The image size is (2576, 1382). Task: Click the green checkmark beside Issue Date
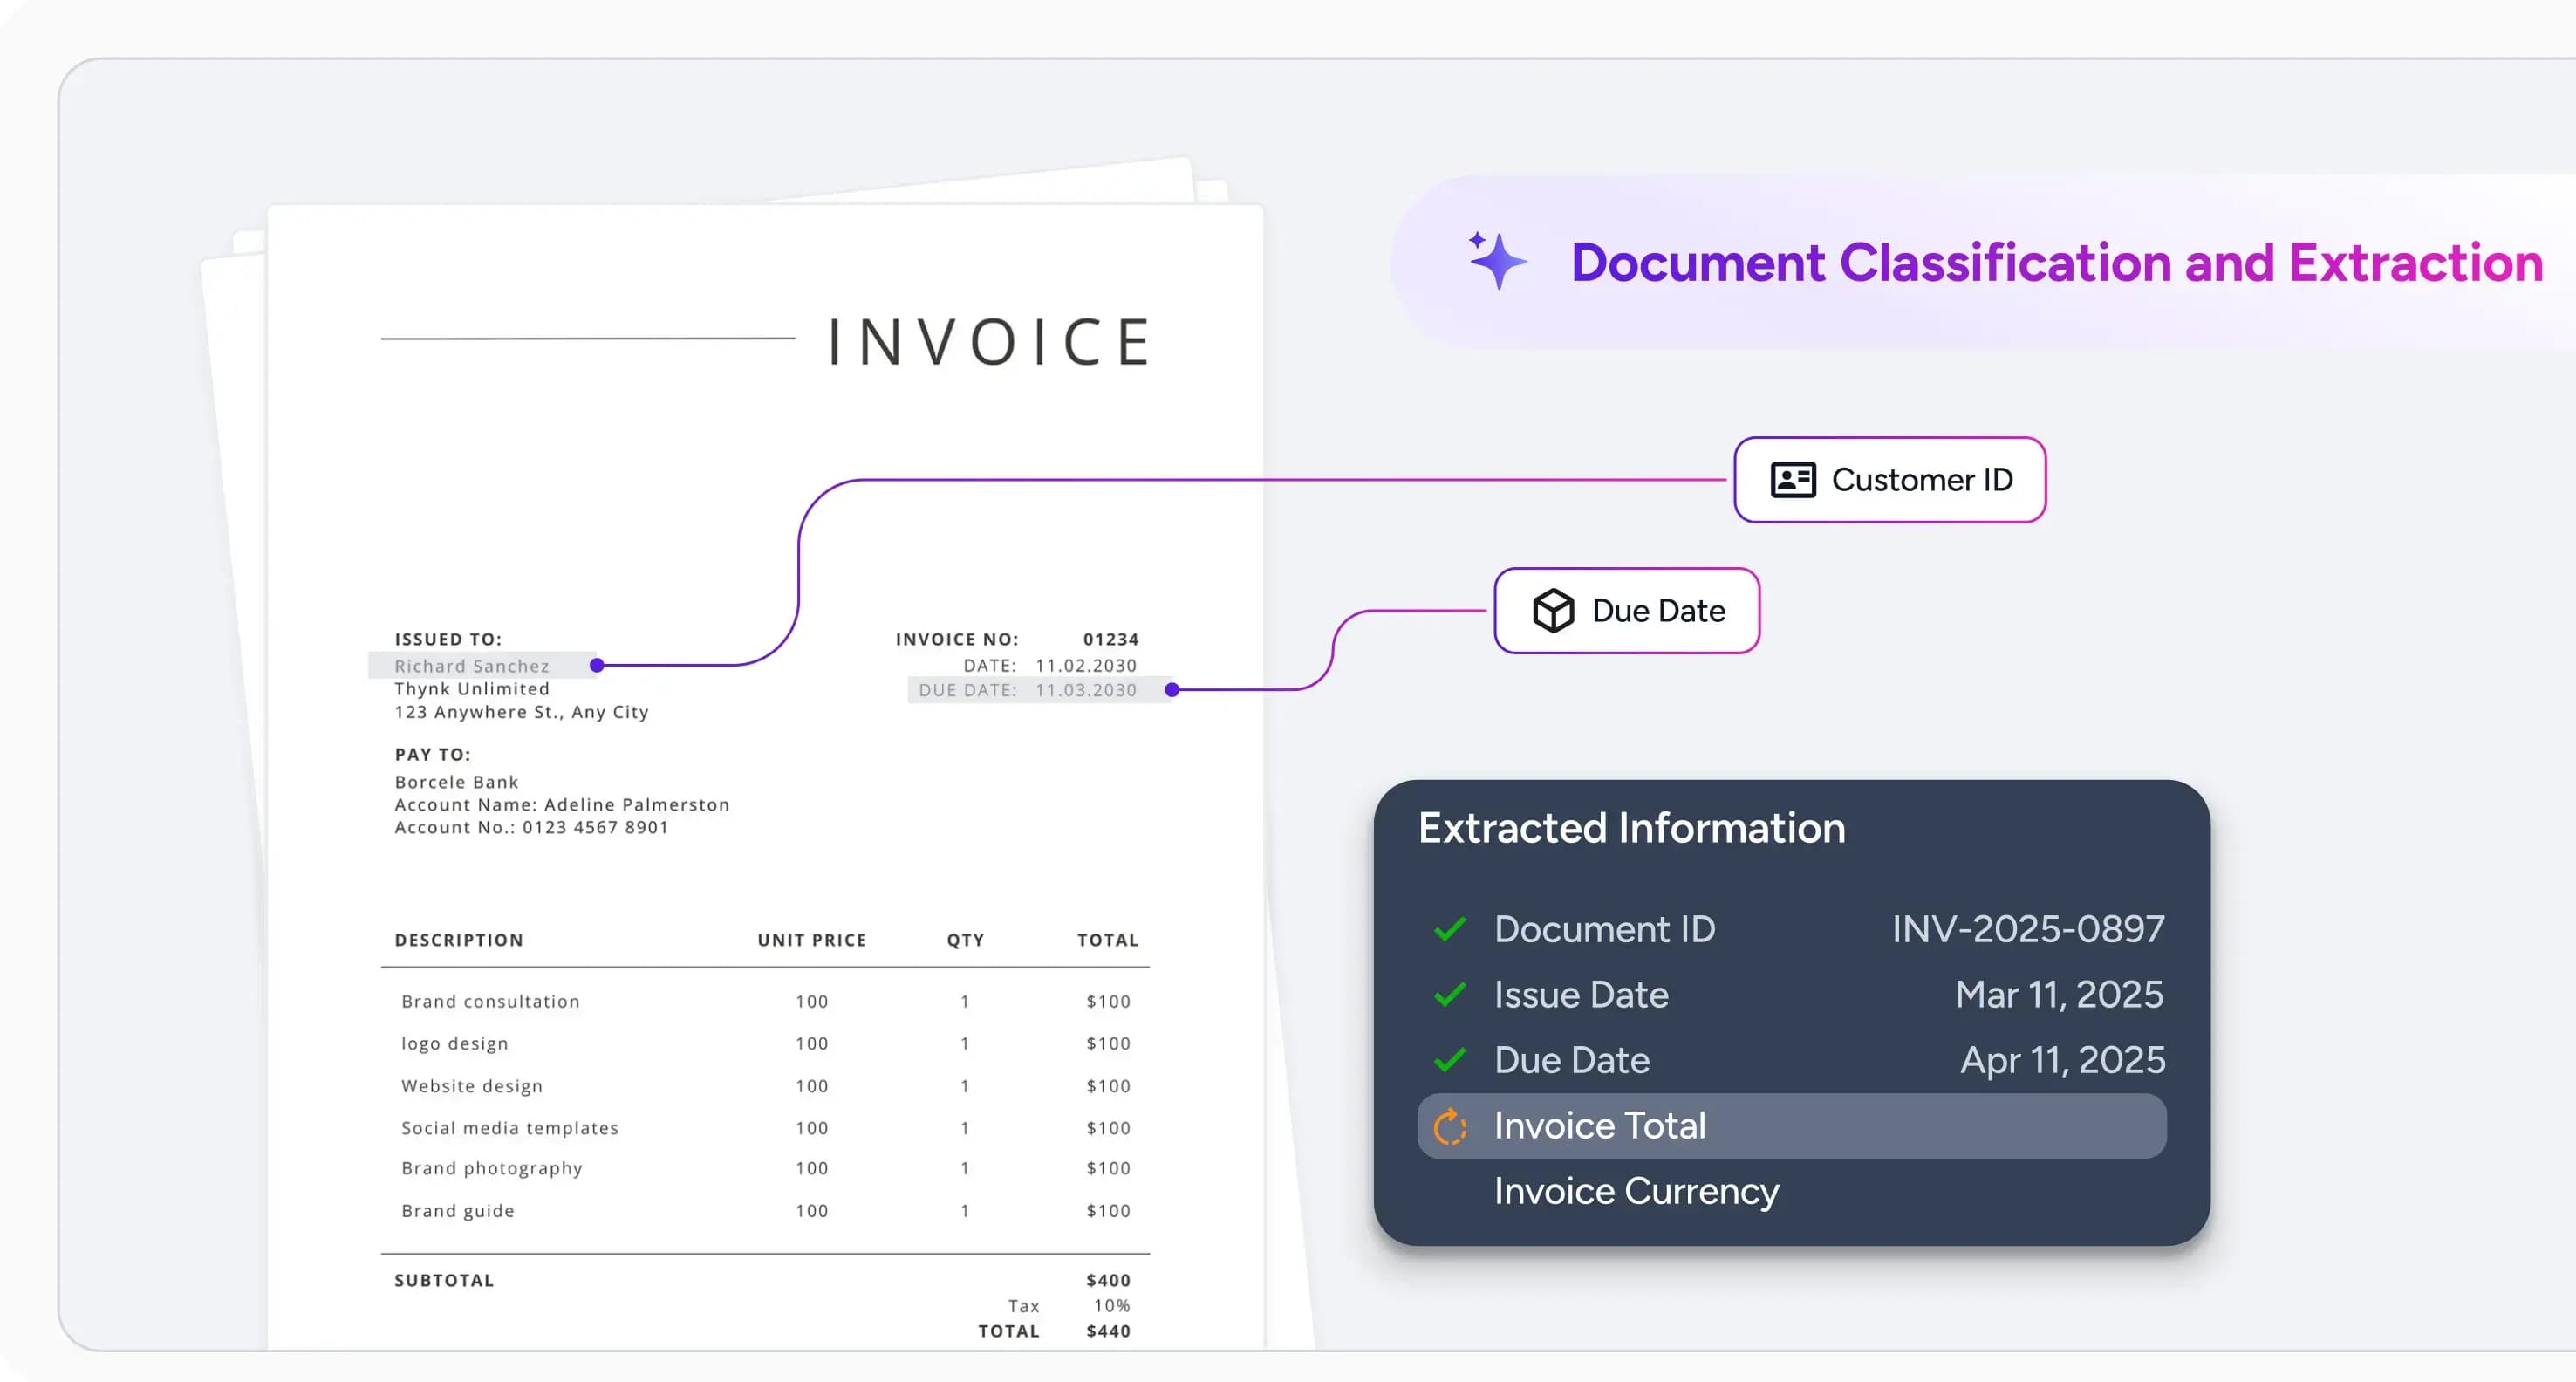click(x=1449, y=994)
